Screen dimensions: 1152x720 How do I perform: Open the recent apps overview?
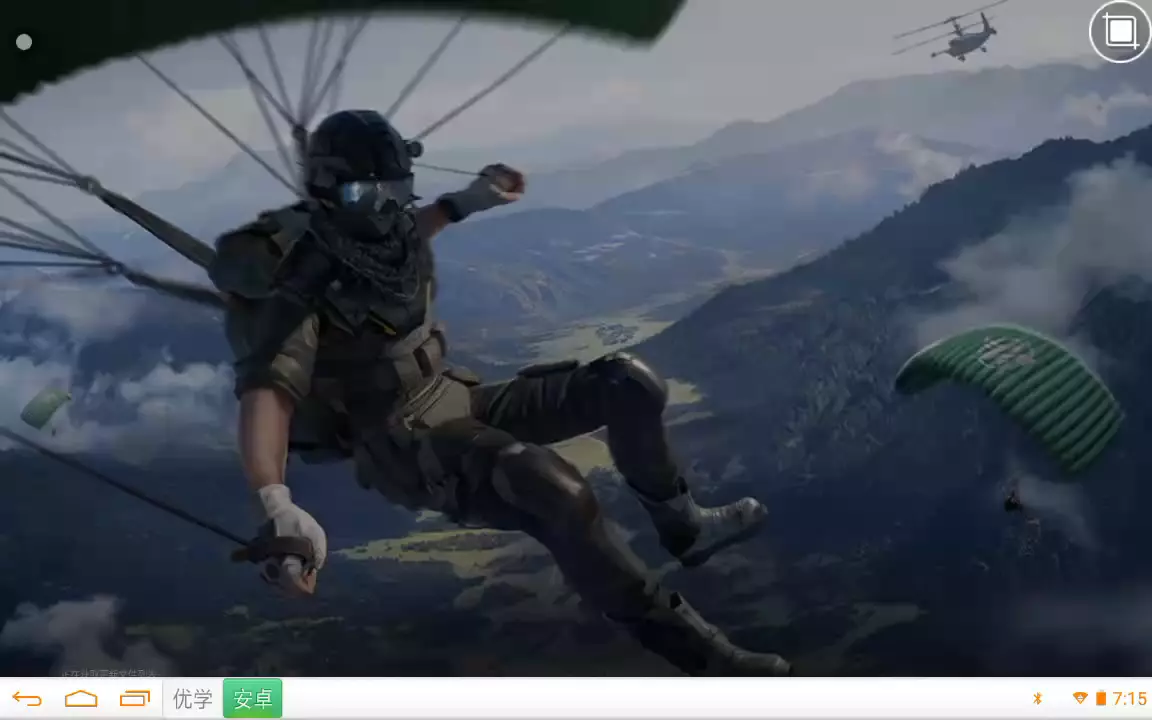tap(134, 698)
